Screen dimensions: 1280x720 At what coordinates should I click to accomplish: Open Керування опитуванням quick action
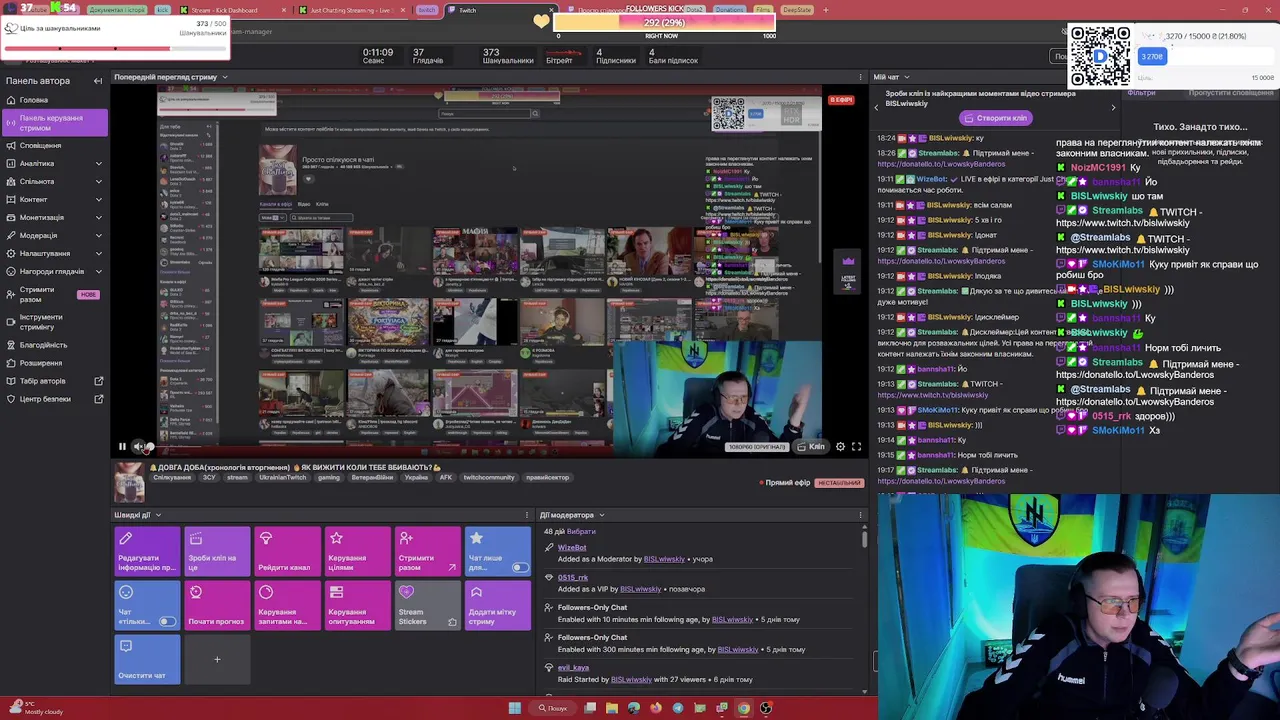click(x=357, y=605)
